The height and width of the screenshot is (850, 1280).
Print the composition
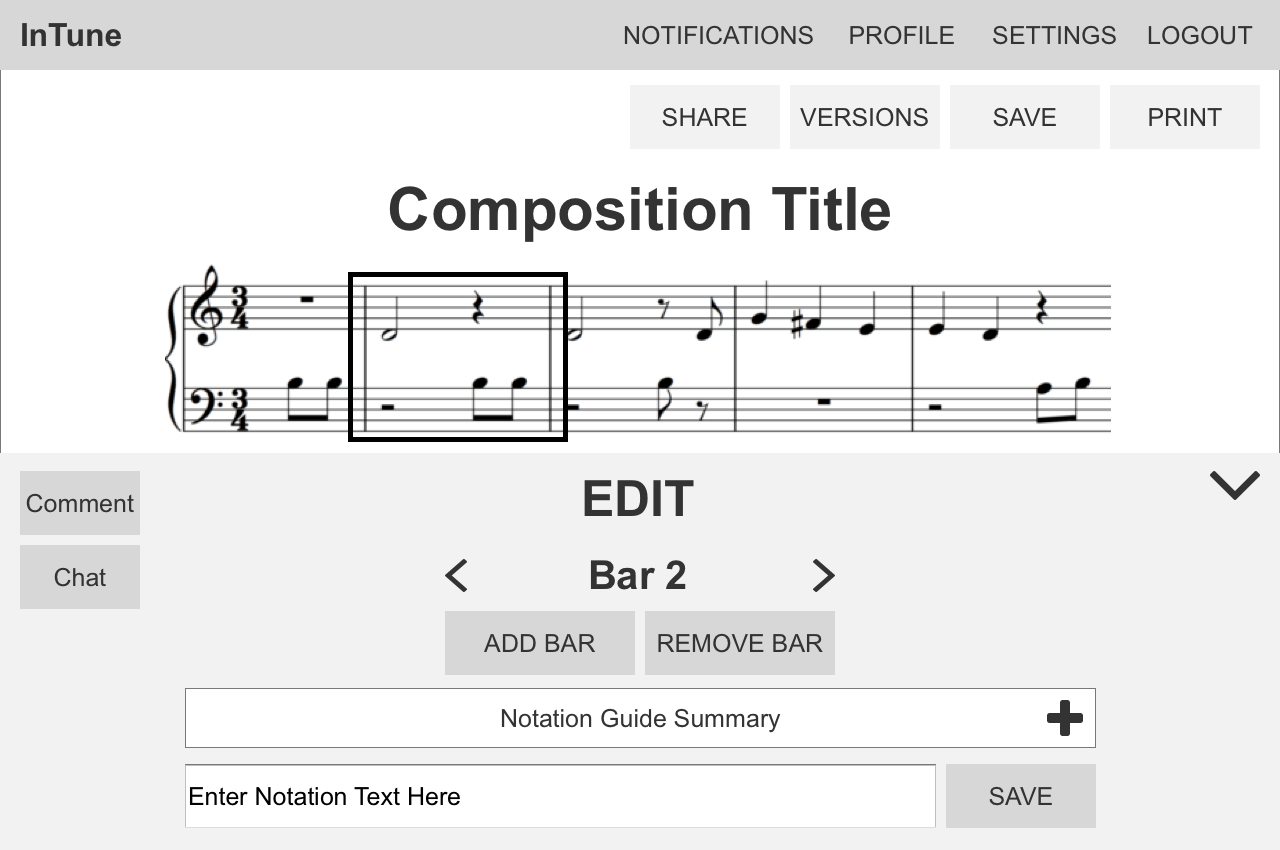click(x=1184, y=117)
